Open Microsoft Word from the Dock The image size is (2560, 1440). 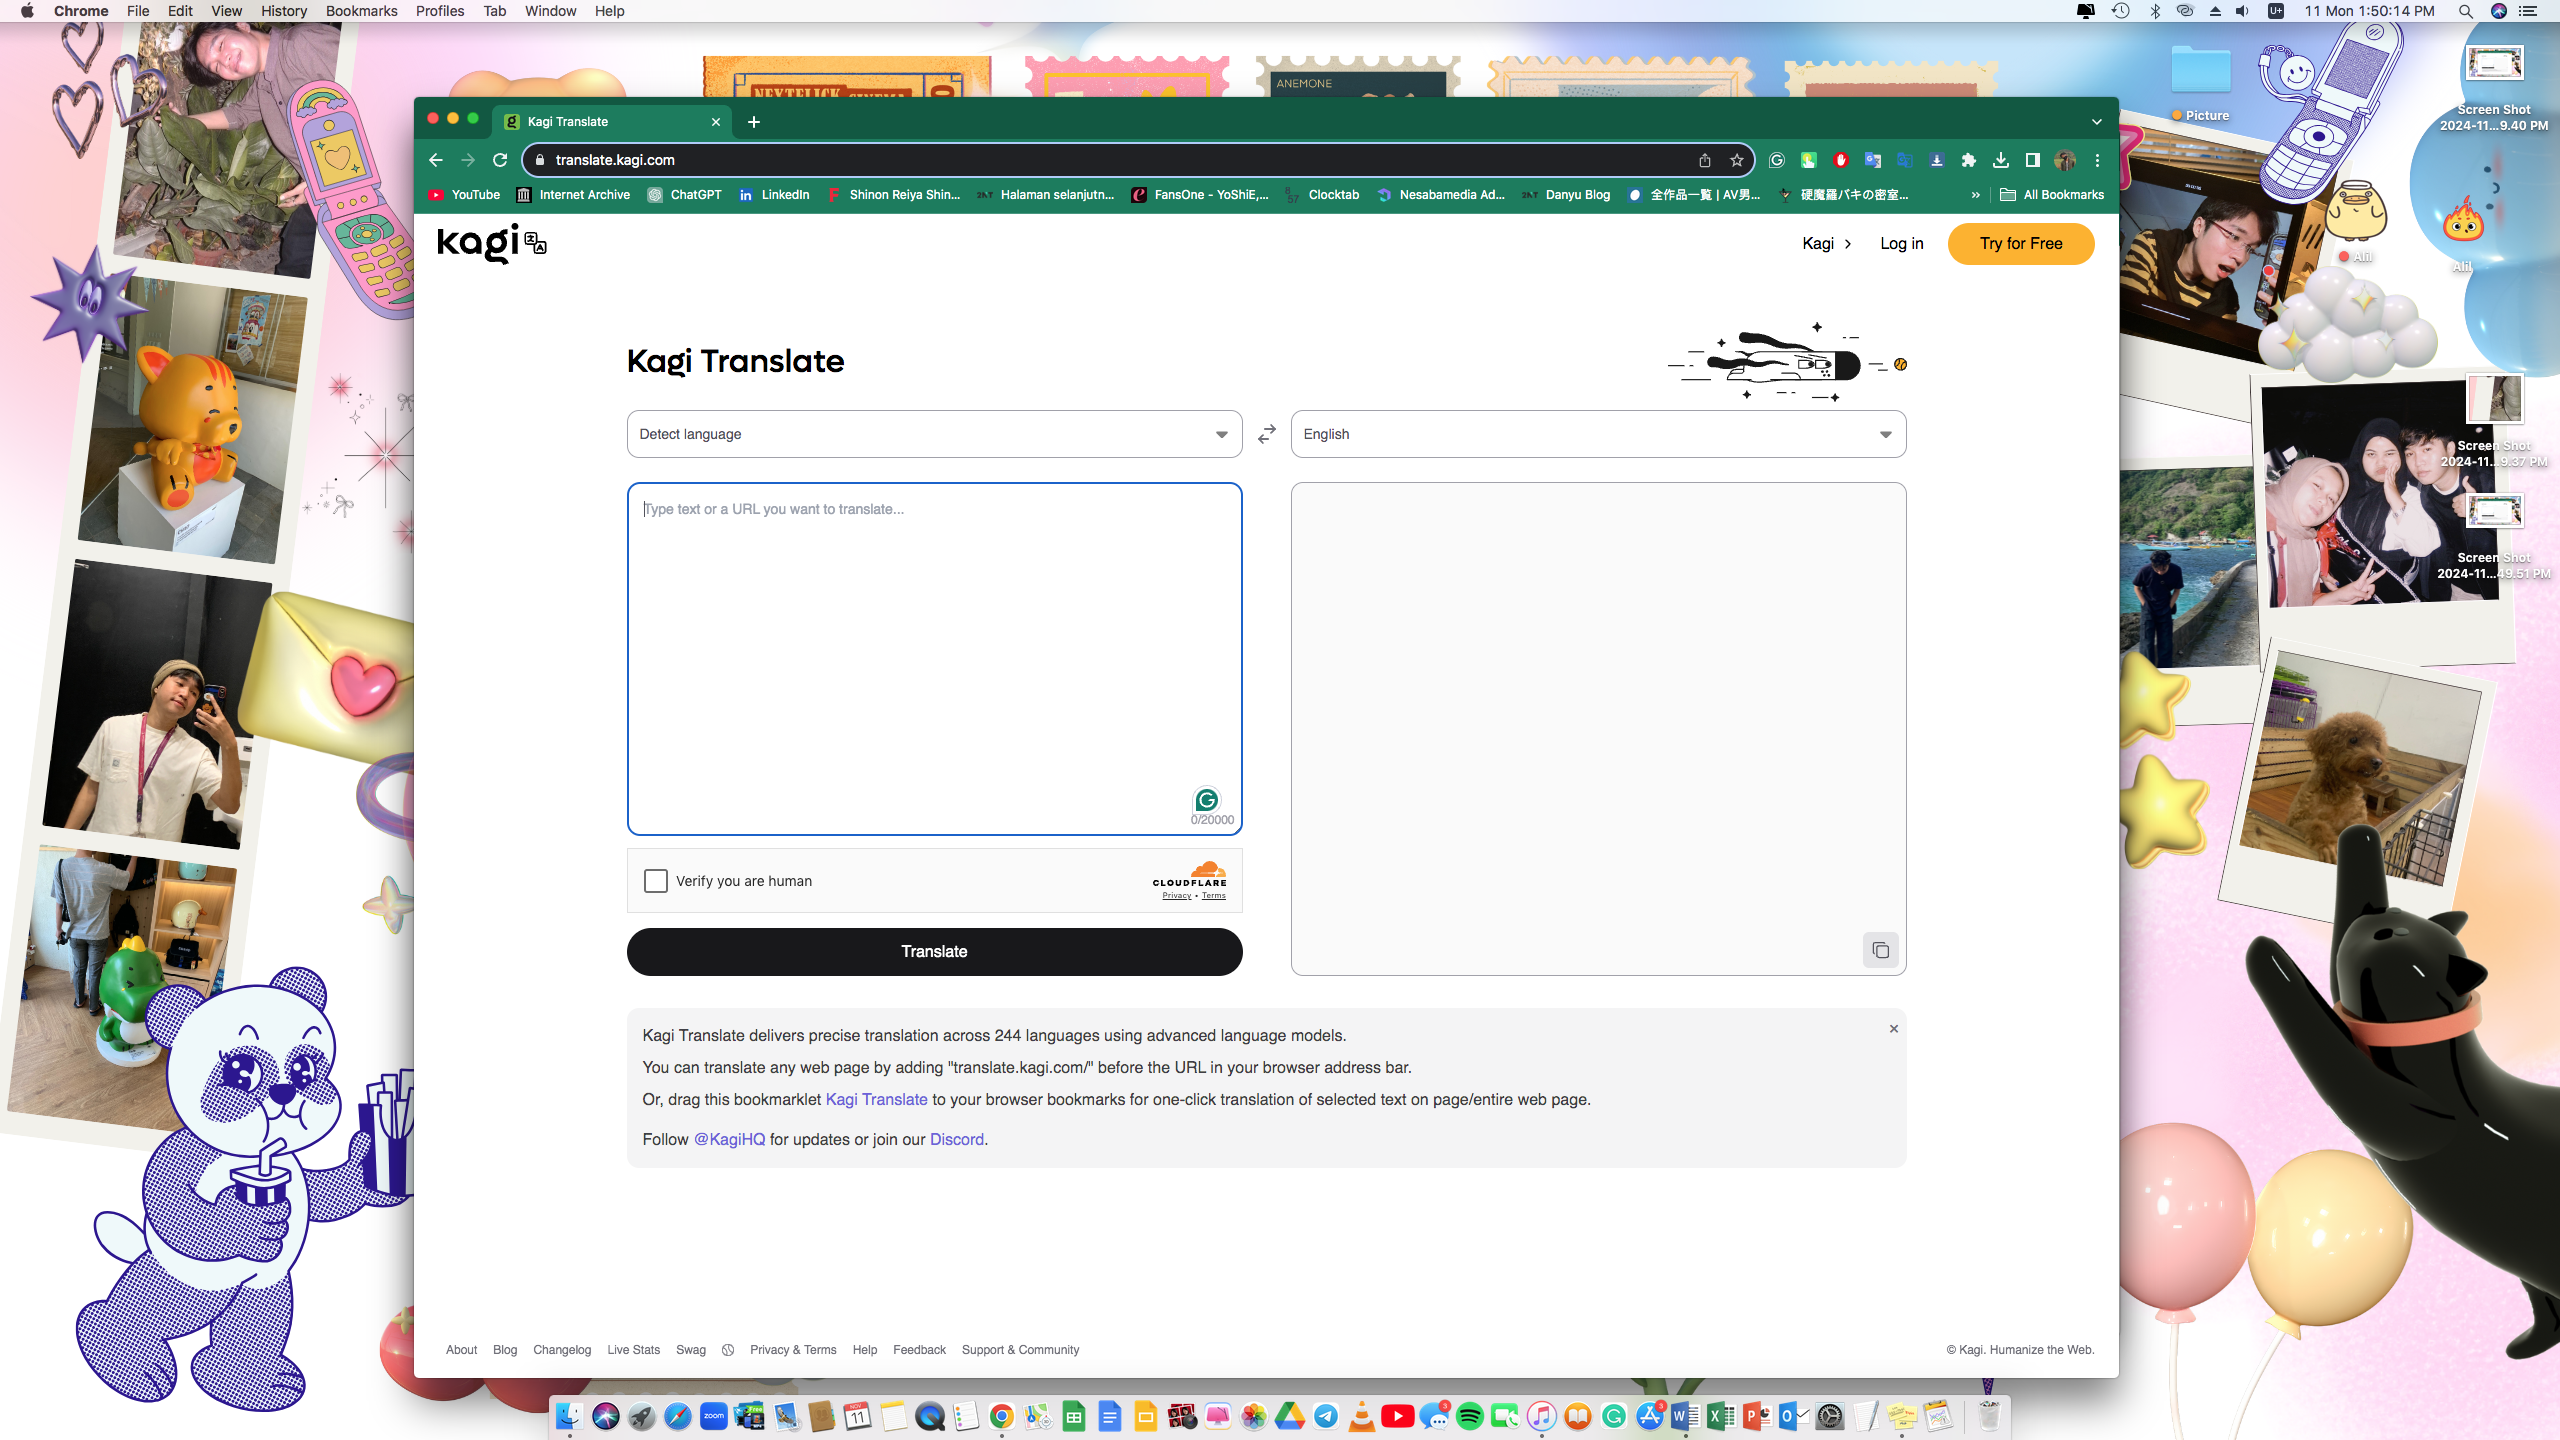[x=1686, y=1416]
